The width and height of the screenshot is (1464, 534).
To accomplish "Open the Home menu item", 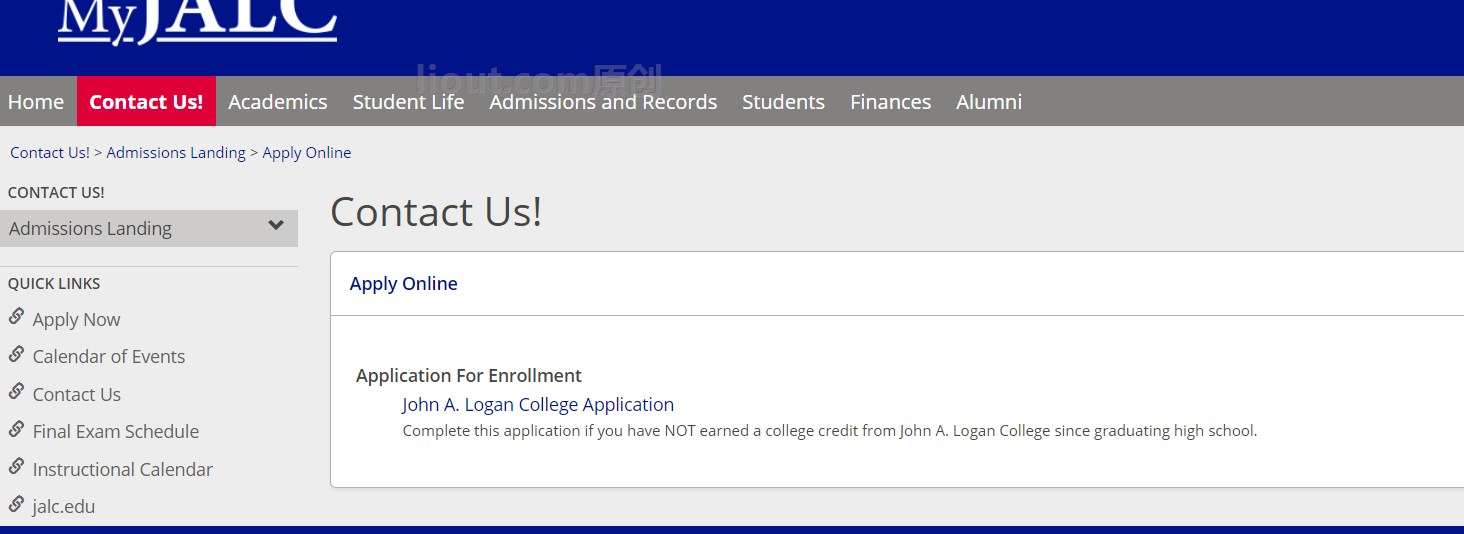I will pos(36,102).
